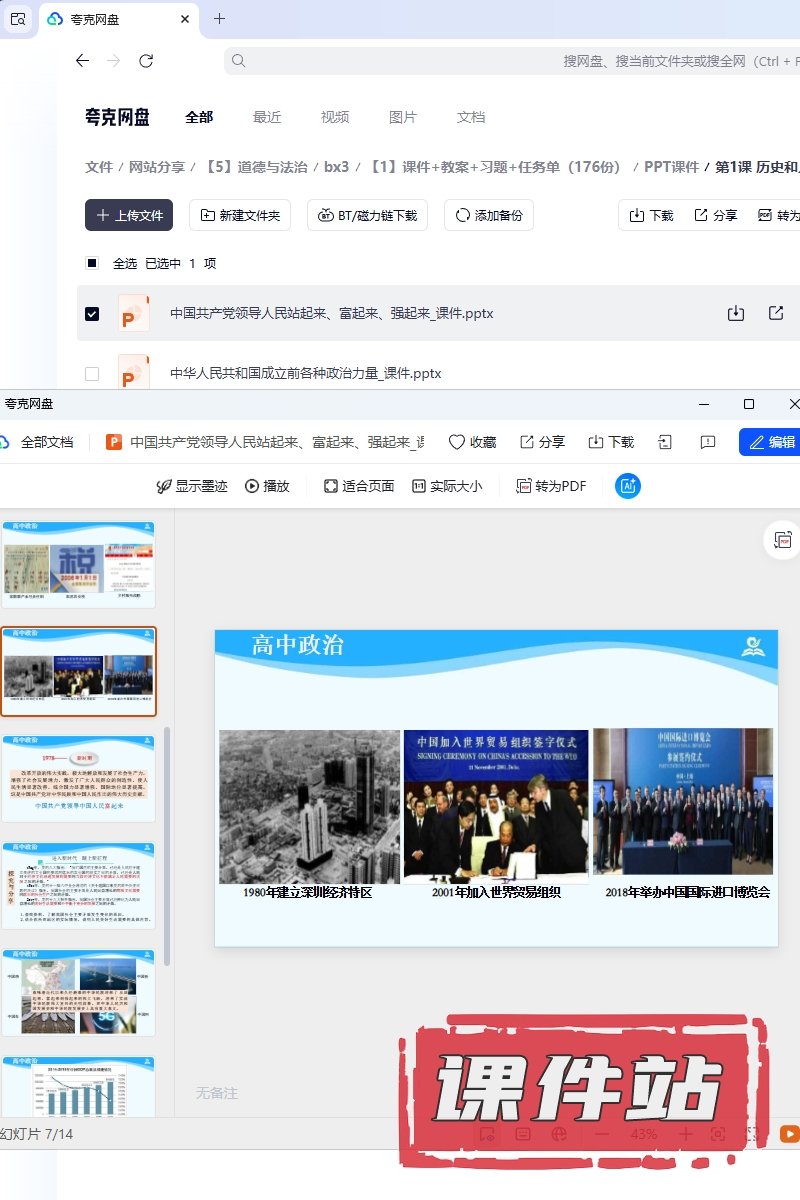Click the 上传文件 button

pos(129,215)
